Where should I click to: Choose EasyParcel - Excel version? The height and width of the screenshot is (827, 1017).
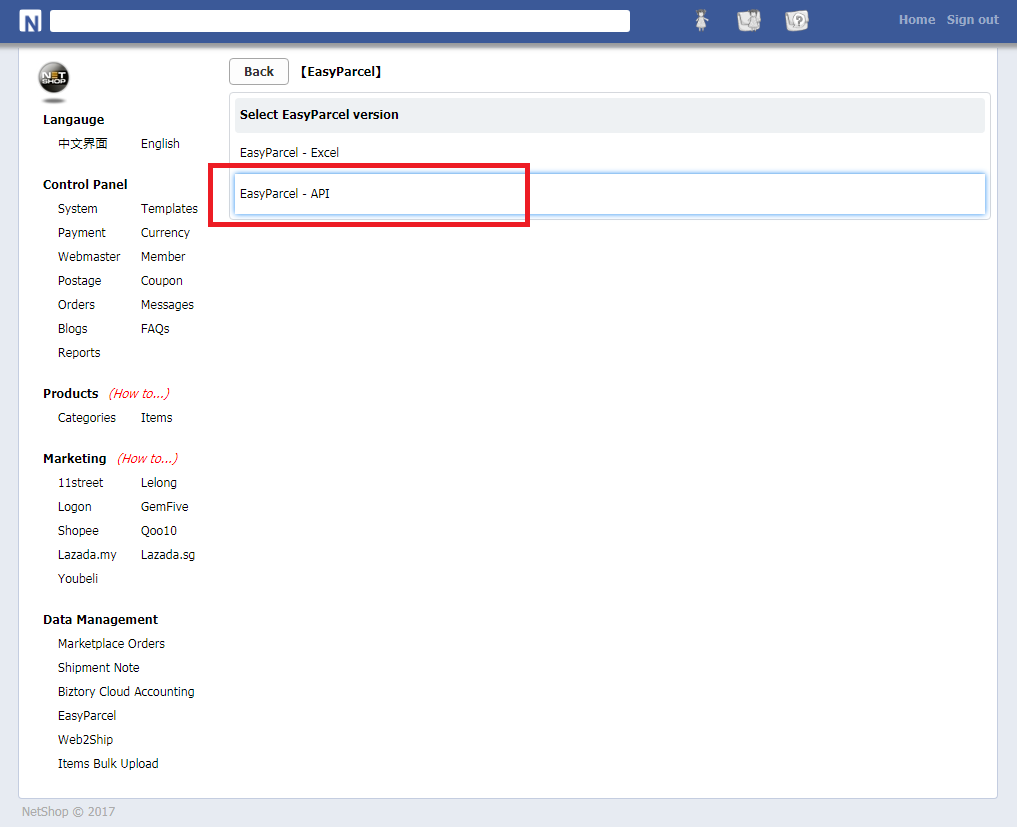coord(610,152)
